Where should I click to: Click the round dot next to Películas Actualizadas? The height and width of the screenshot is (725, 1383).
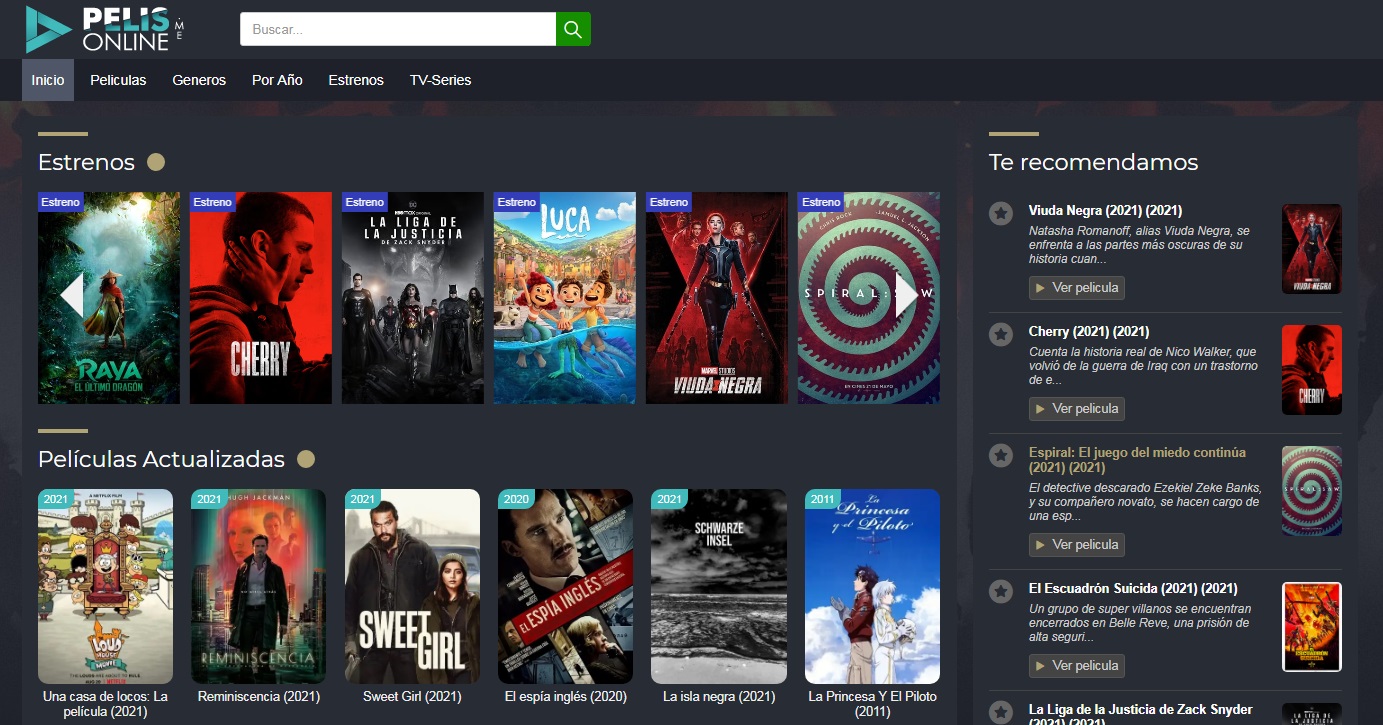[x=306, y=459]
